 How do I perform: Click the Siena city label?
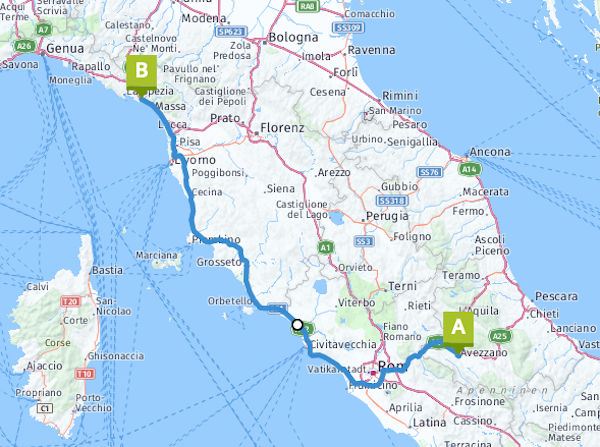tap(281, 189)
